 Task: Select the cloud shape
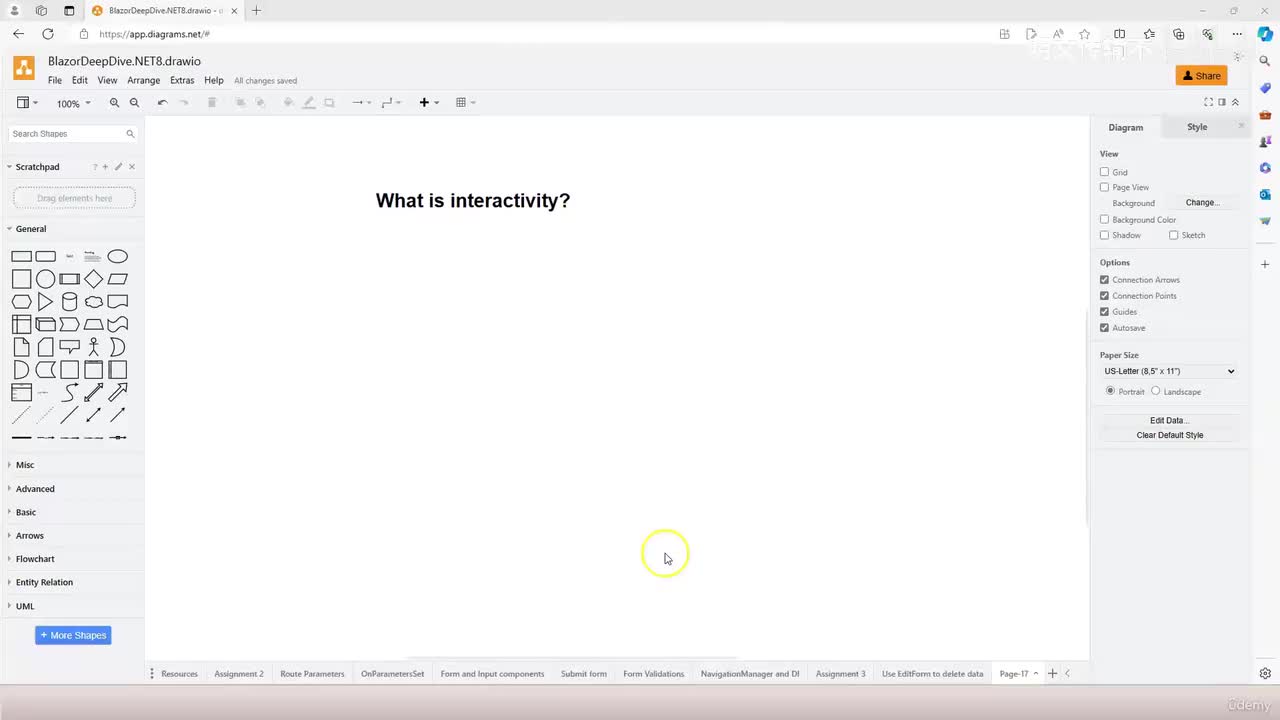[x=94, y=302]
